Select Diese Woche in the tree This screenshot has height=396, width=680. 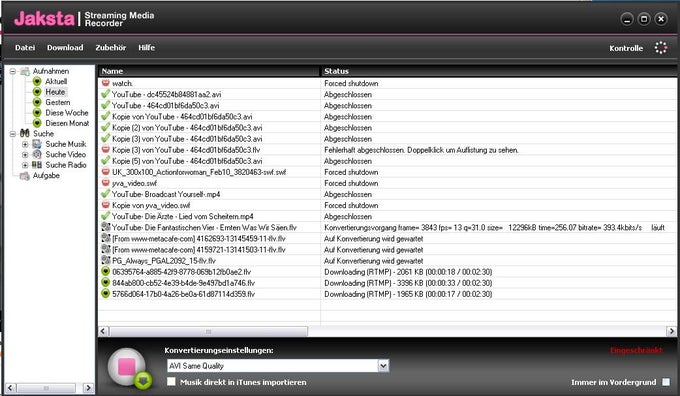(67, 113)
